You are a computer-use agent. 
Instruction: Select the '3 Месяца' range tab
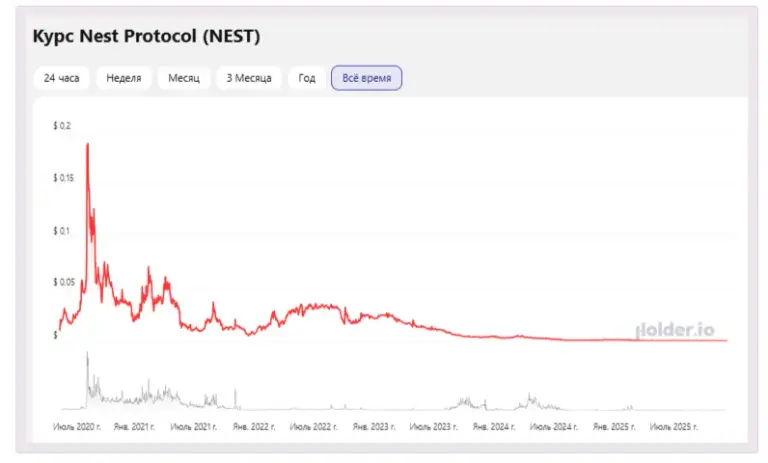[249, 78]
